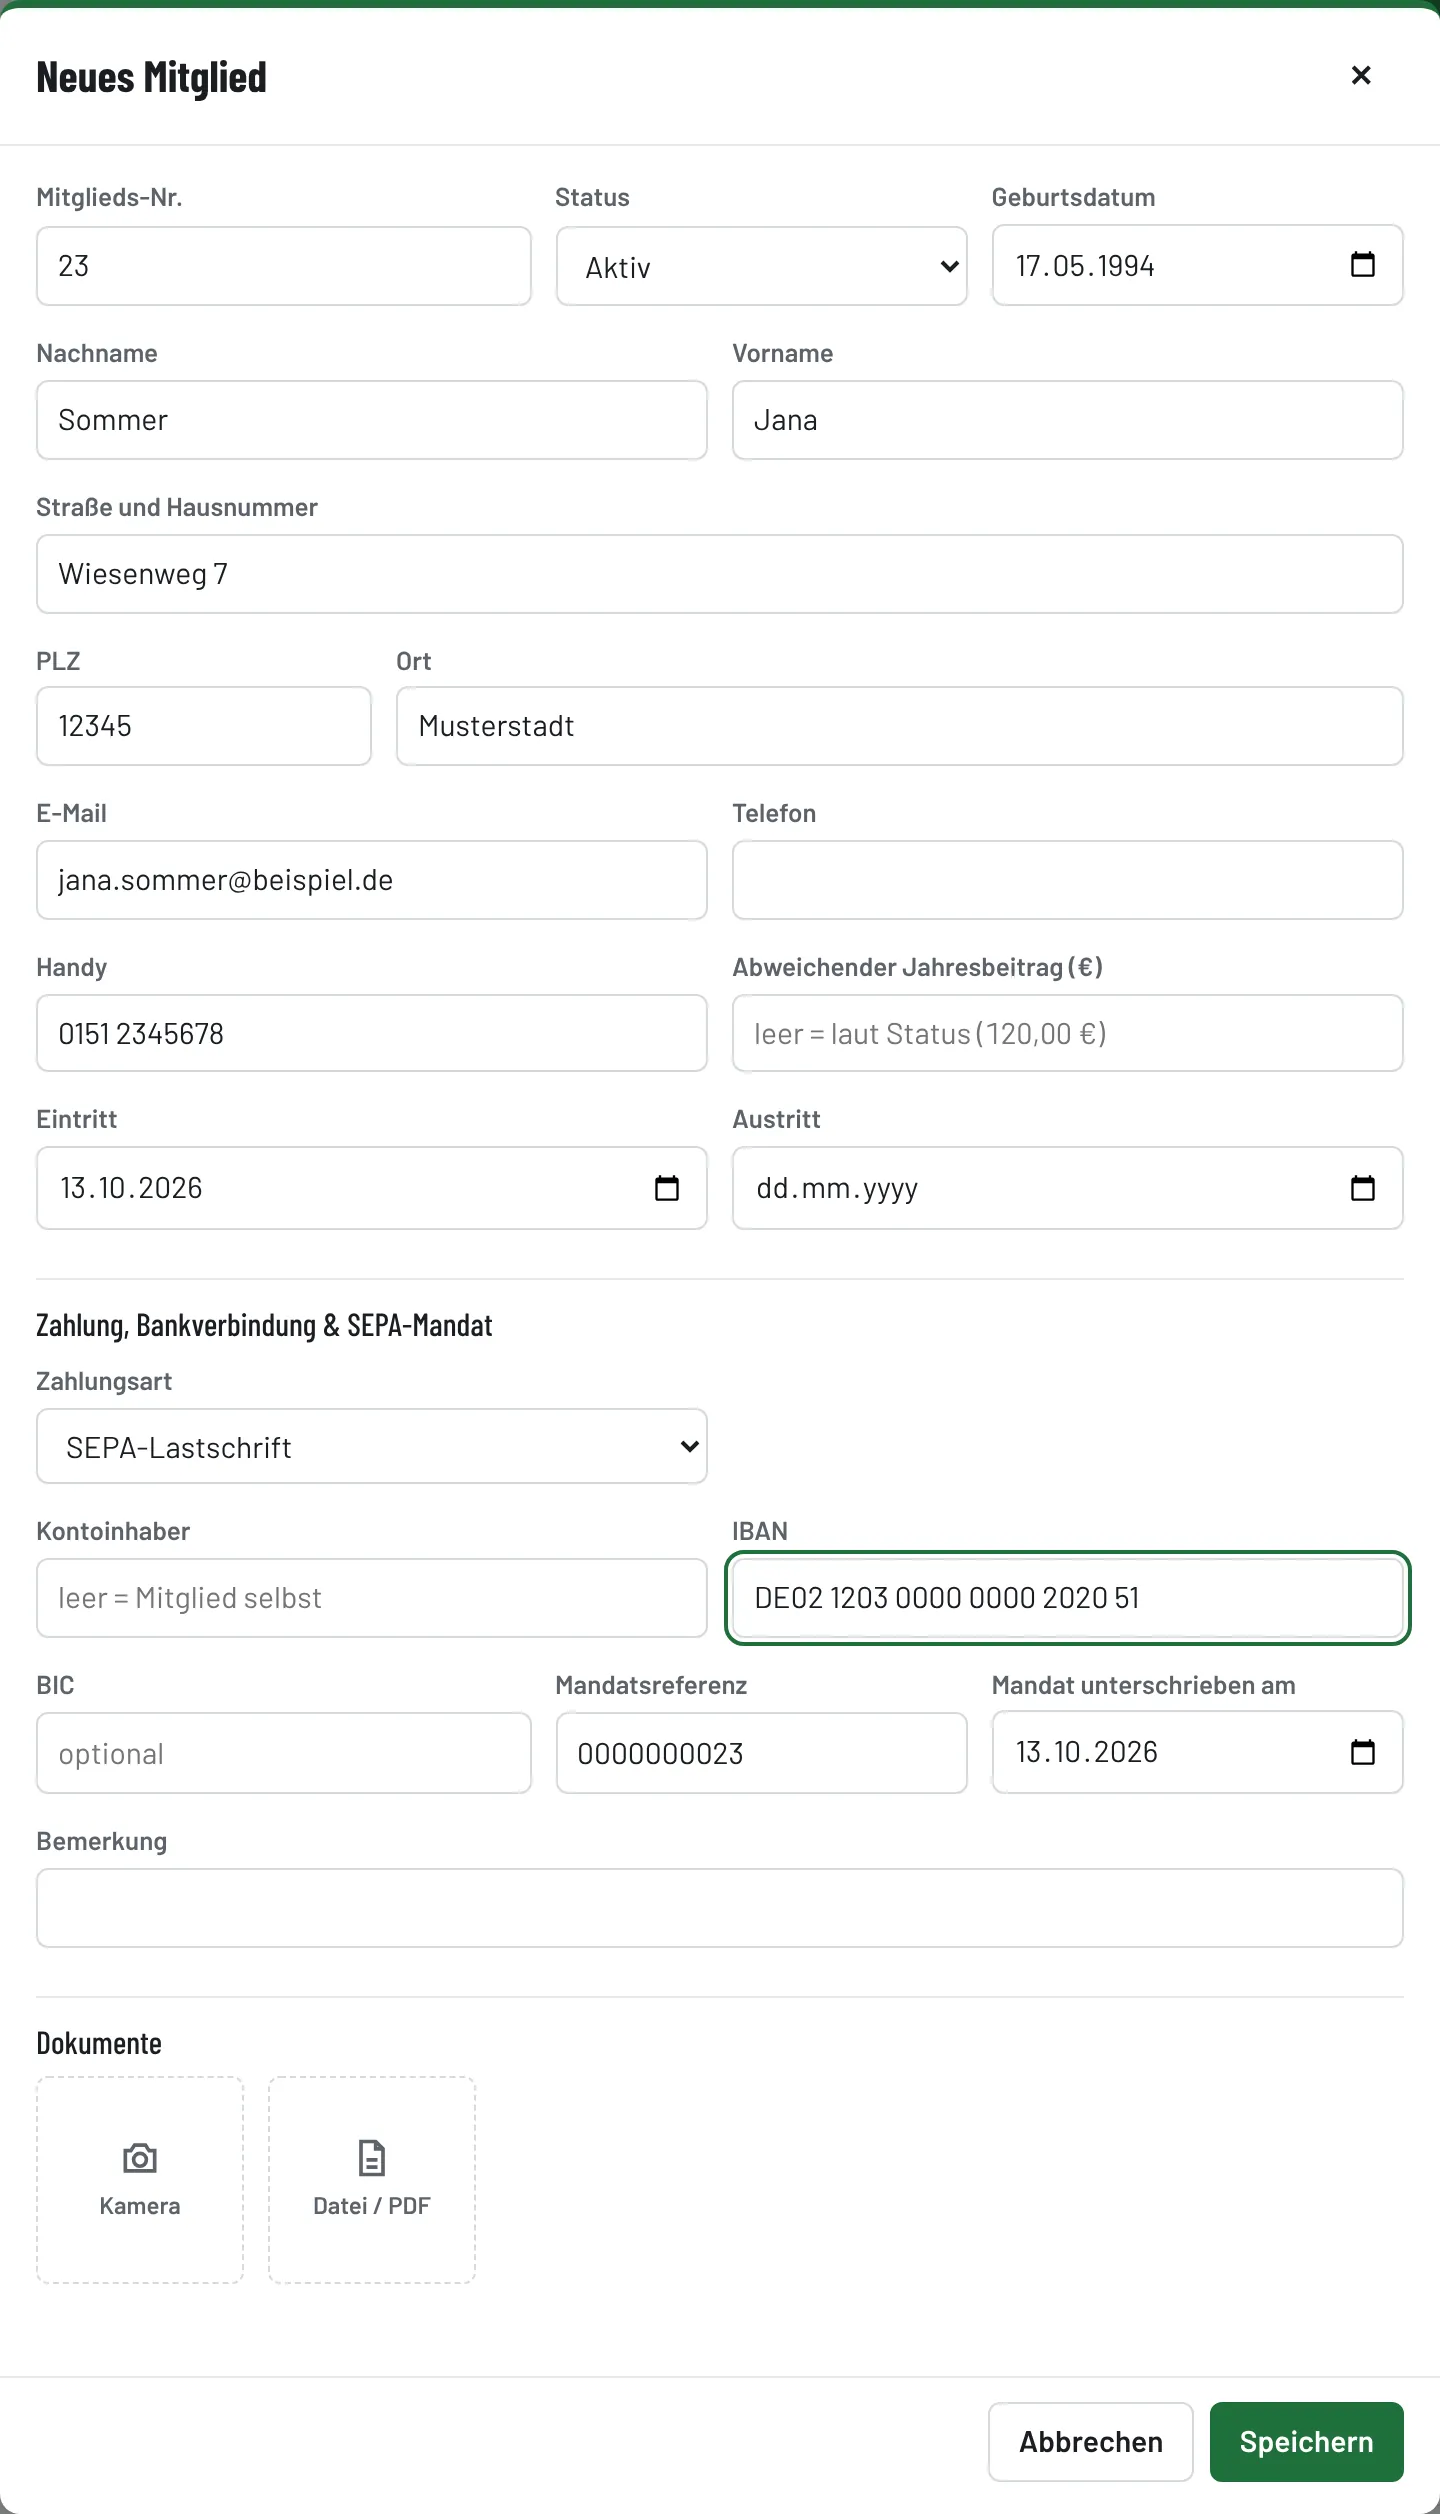
Task: Click the PLZ field showing 12345
Action: [x=204, y=726]
